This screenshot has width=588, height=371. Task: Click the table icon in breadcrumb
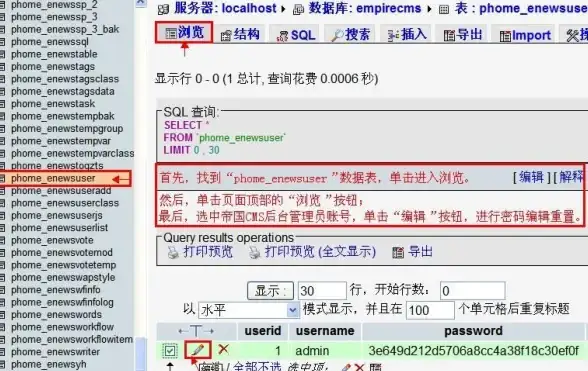tap(444, 9)
